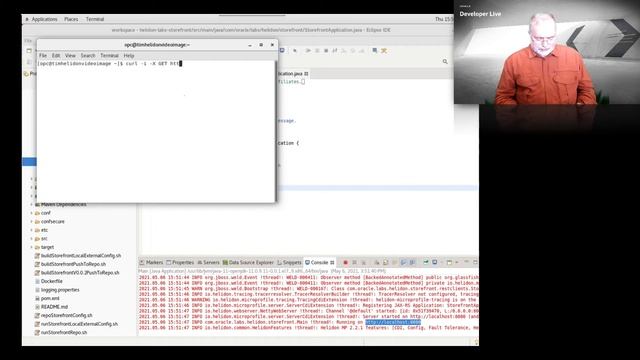Open the Places menu in top panel
The height and width of the screenshot is (360, 640).
pos(71,19)
